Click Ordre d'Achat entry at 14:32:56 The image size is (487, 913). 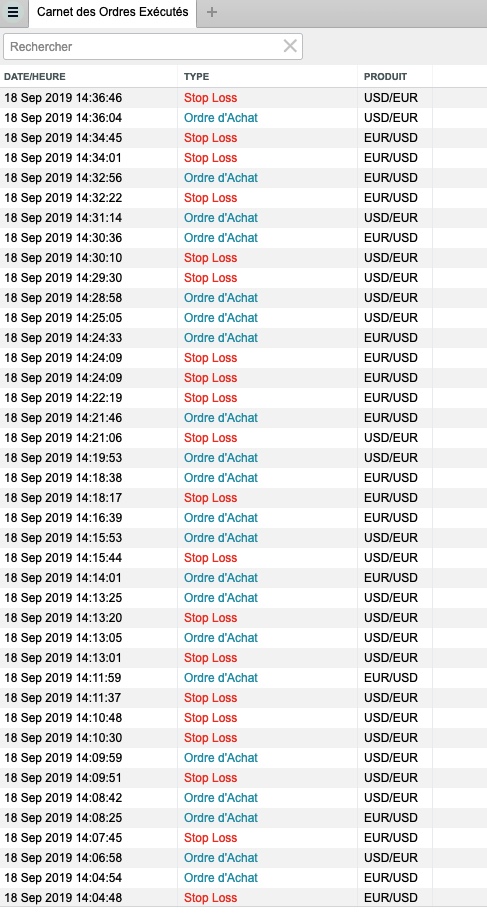221,178
